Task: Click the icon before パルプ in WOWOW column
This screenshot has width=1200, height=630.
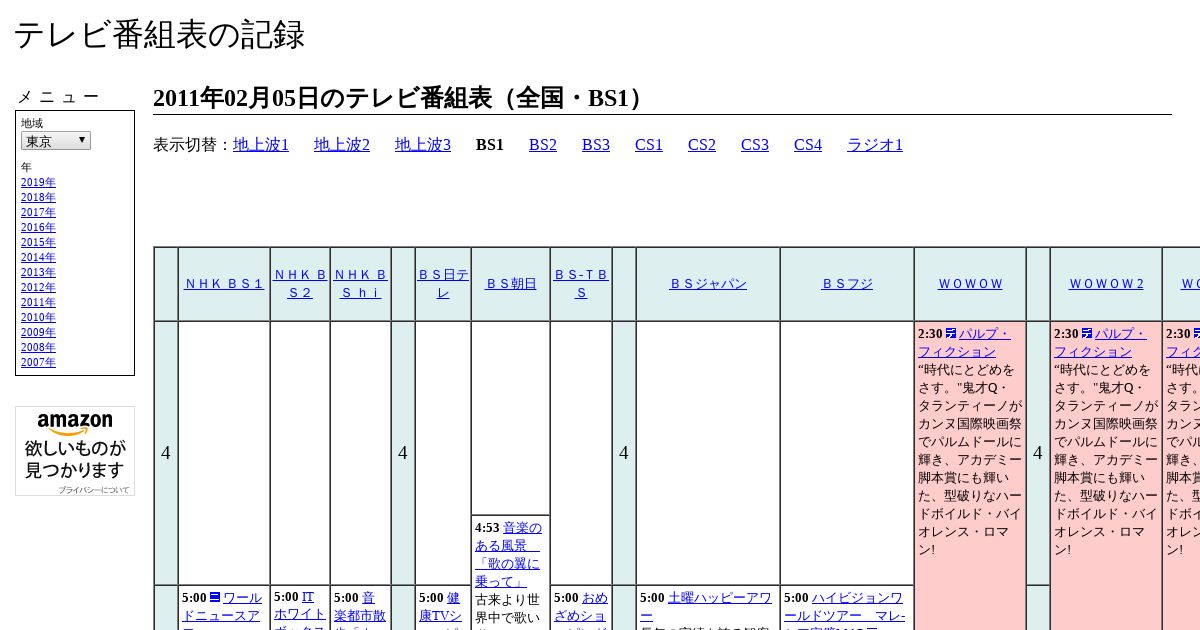Action: (x=951, y=334)
